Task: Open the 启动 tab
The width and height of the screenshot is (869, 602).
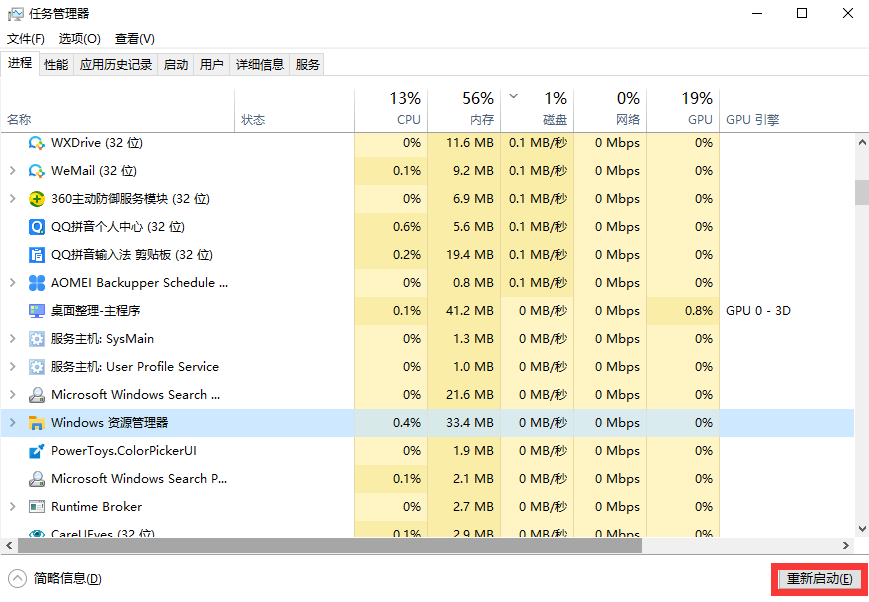Action: [176, 65]
